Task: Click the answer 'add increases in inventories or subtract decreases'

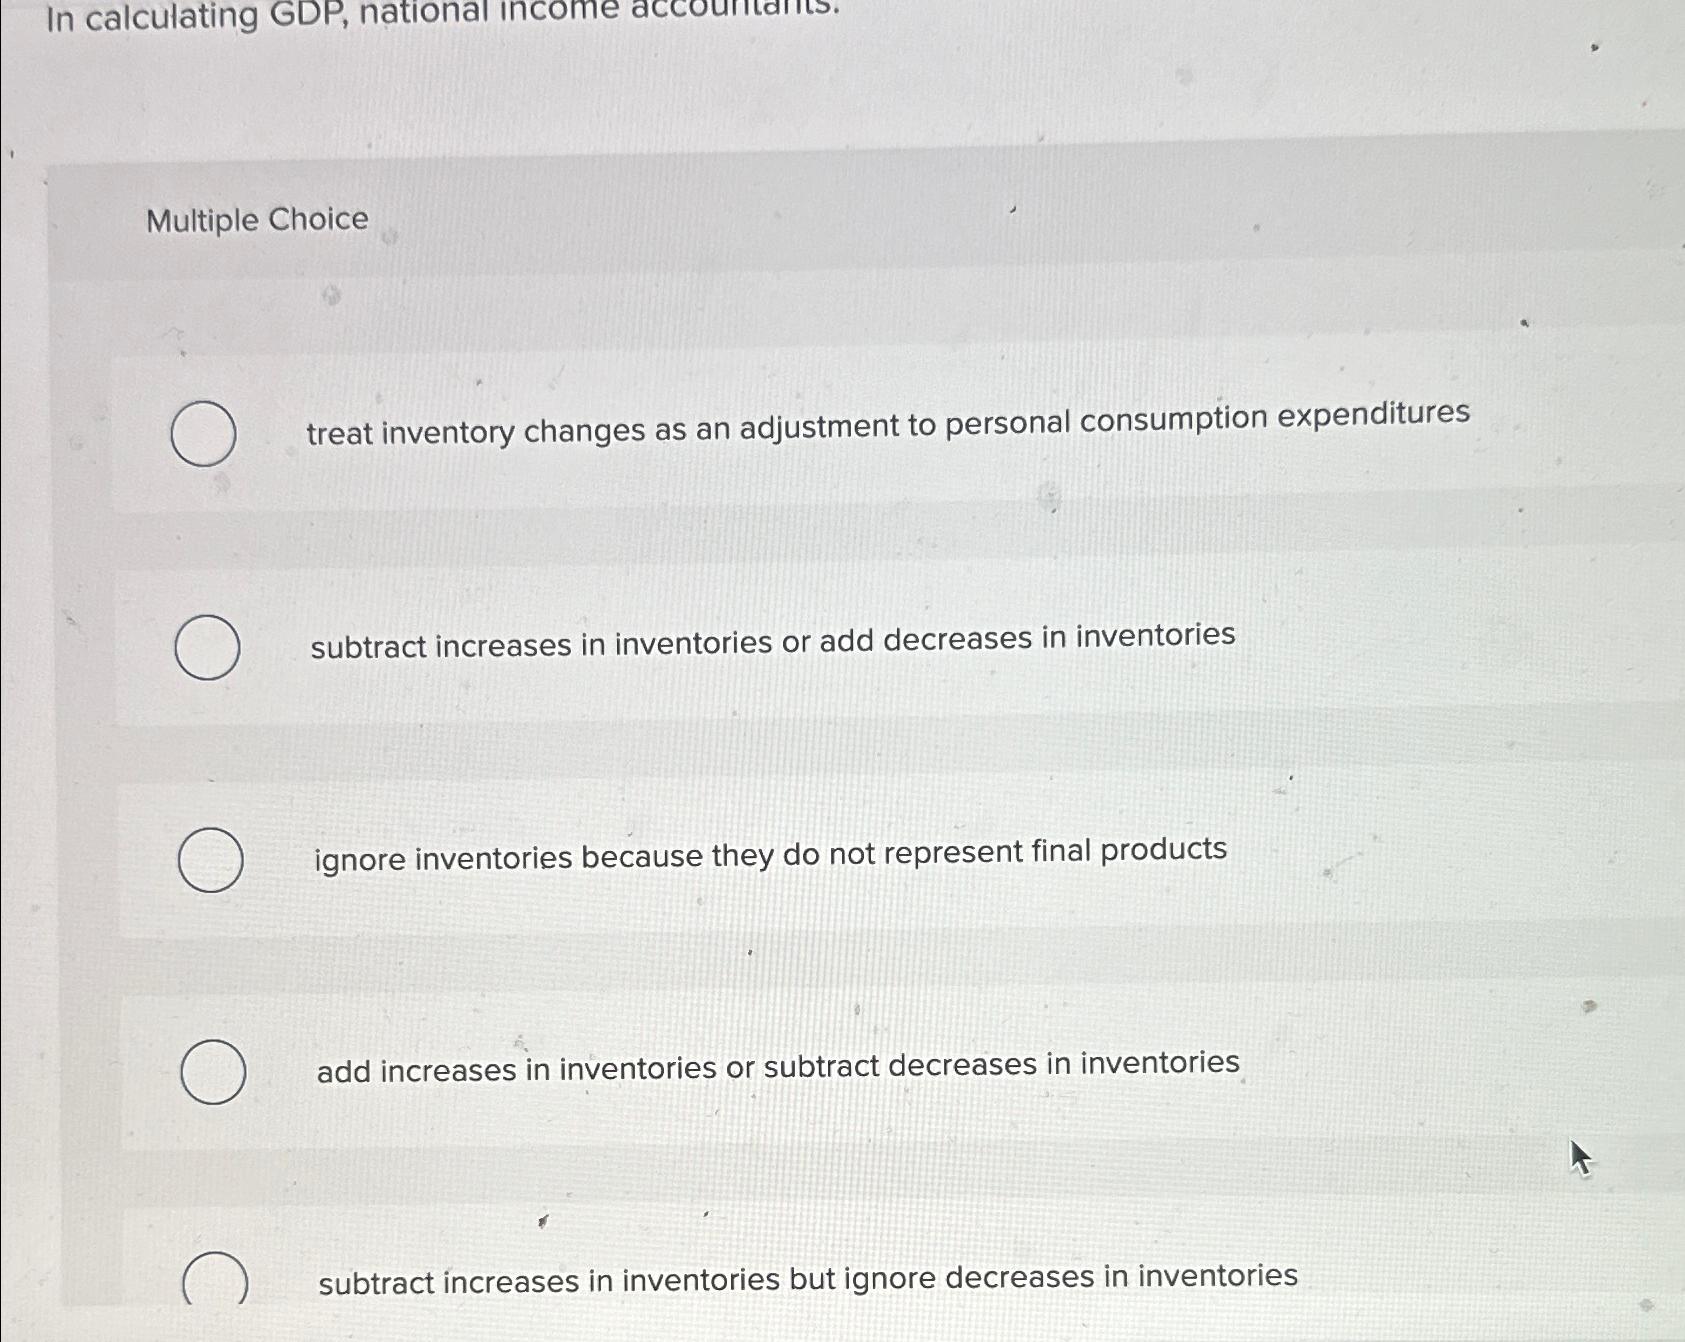Action: (777, 1068)
